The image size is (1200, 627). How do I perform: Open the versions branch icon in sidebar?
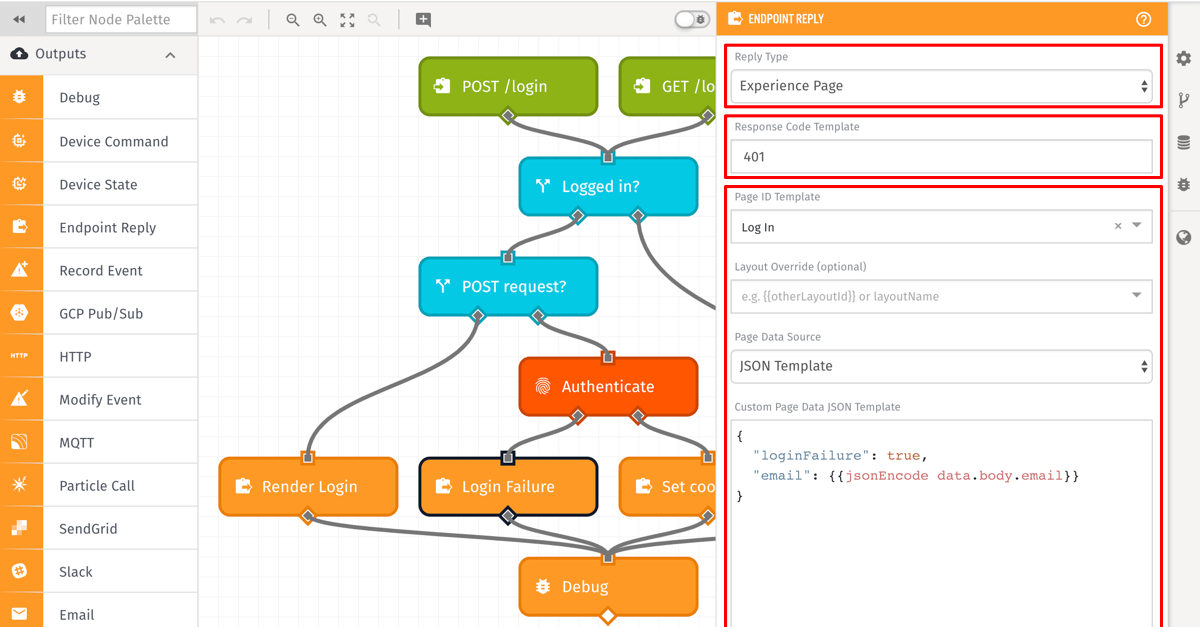pyautogui.click(x=1184, y=100)
